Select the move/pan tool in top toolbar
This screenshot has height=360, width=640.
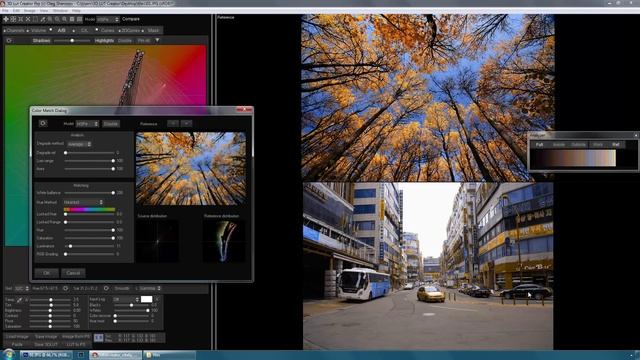(6, 19)
